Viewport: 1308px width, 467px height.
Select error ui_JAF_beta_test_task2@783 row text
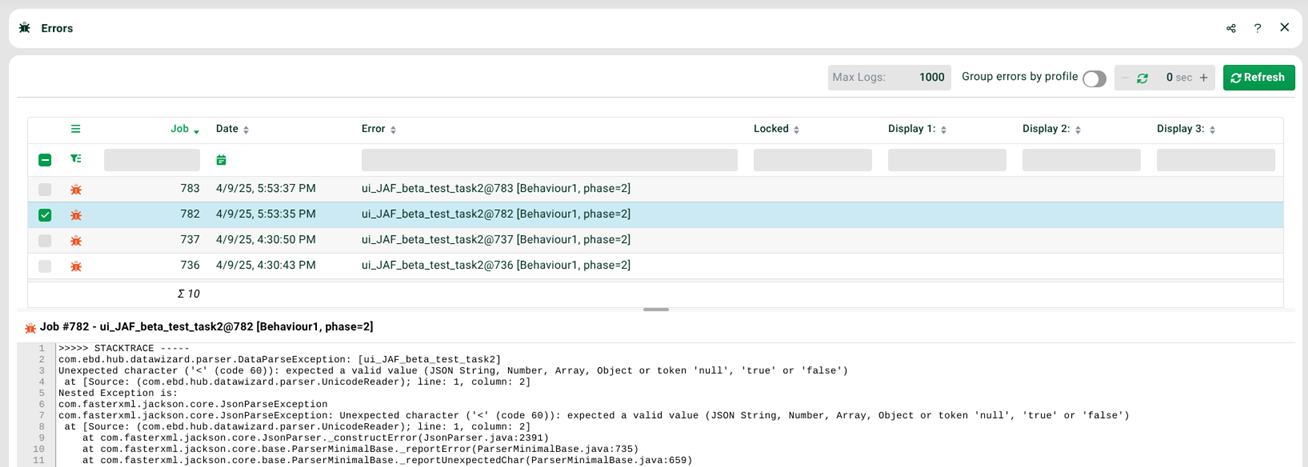[496, 189]
